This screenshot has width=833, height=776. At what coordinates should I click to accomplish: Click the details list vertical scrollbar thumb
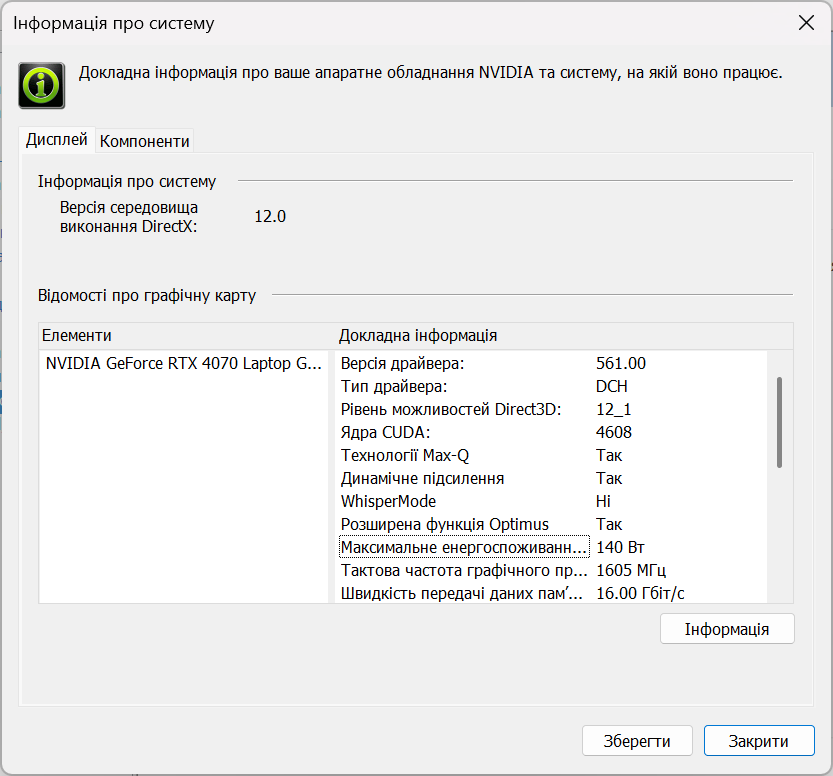(779, 422)
